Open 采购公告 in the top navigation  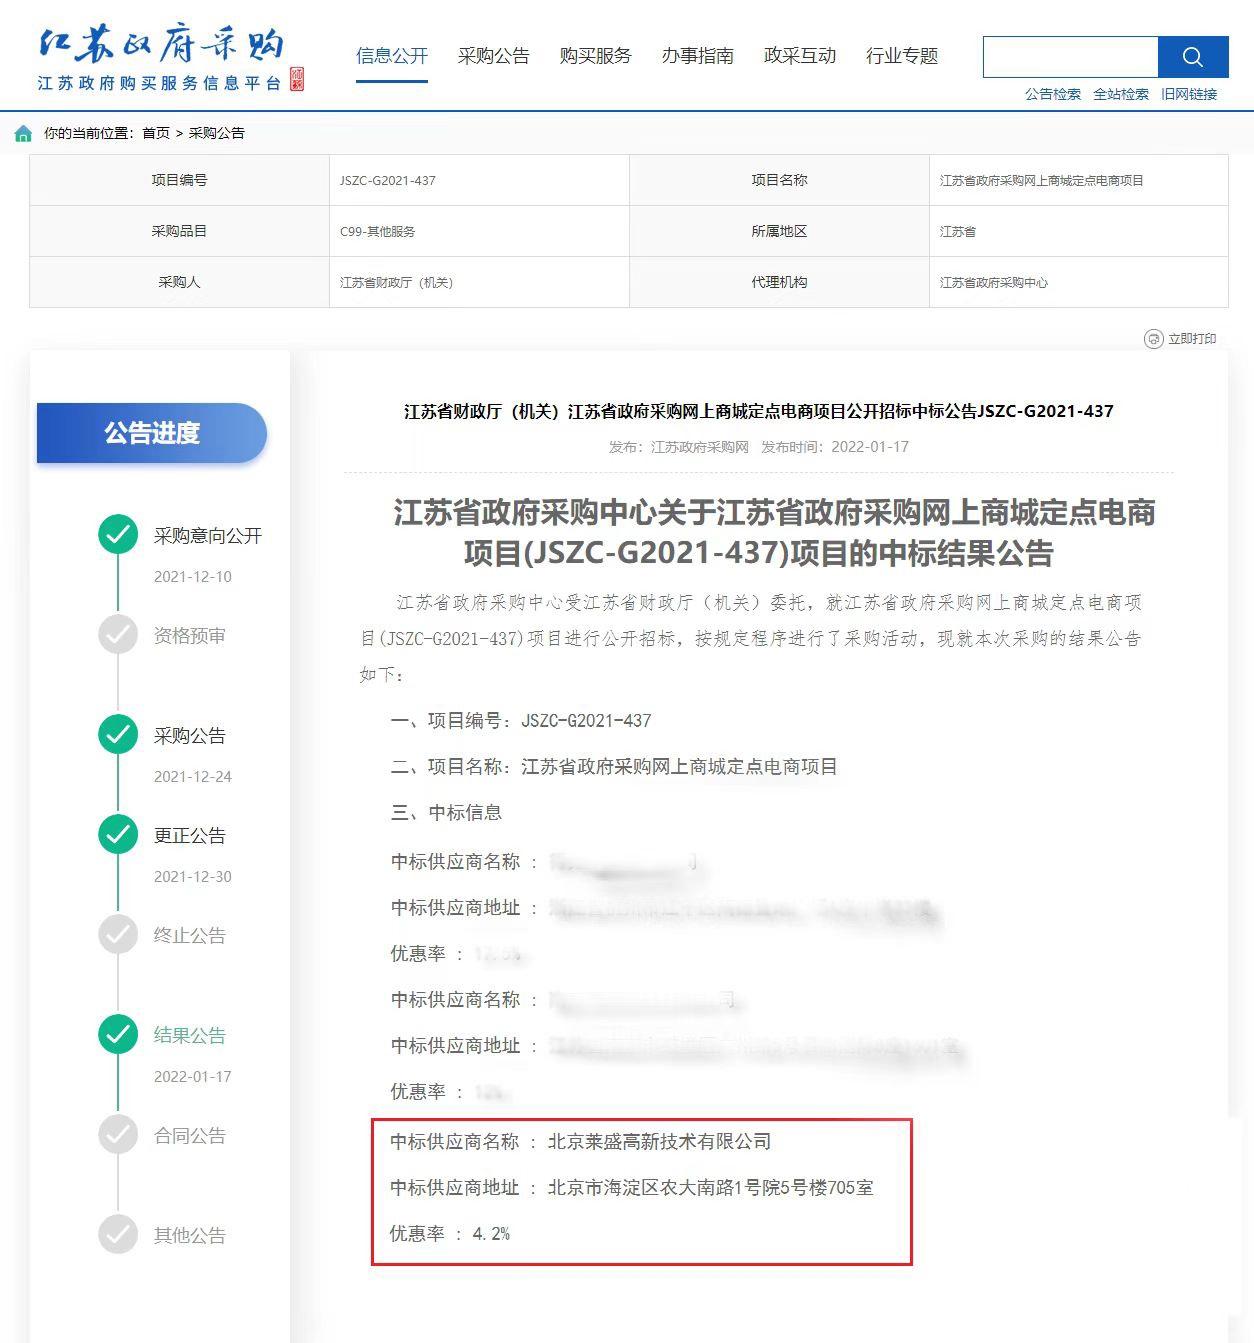pyautogui.click(x=493, y=56)
